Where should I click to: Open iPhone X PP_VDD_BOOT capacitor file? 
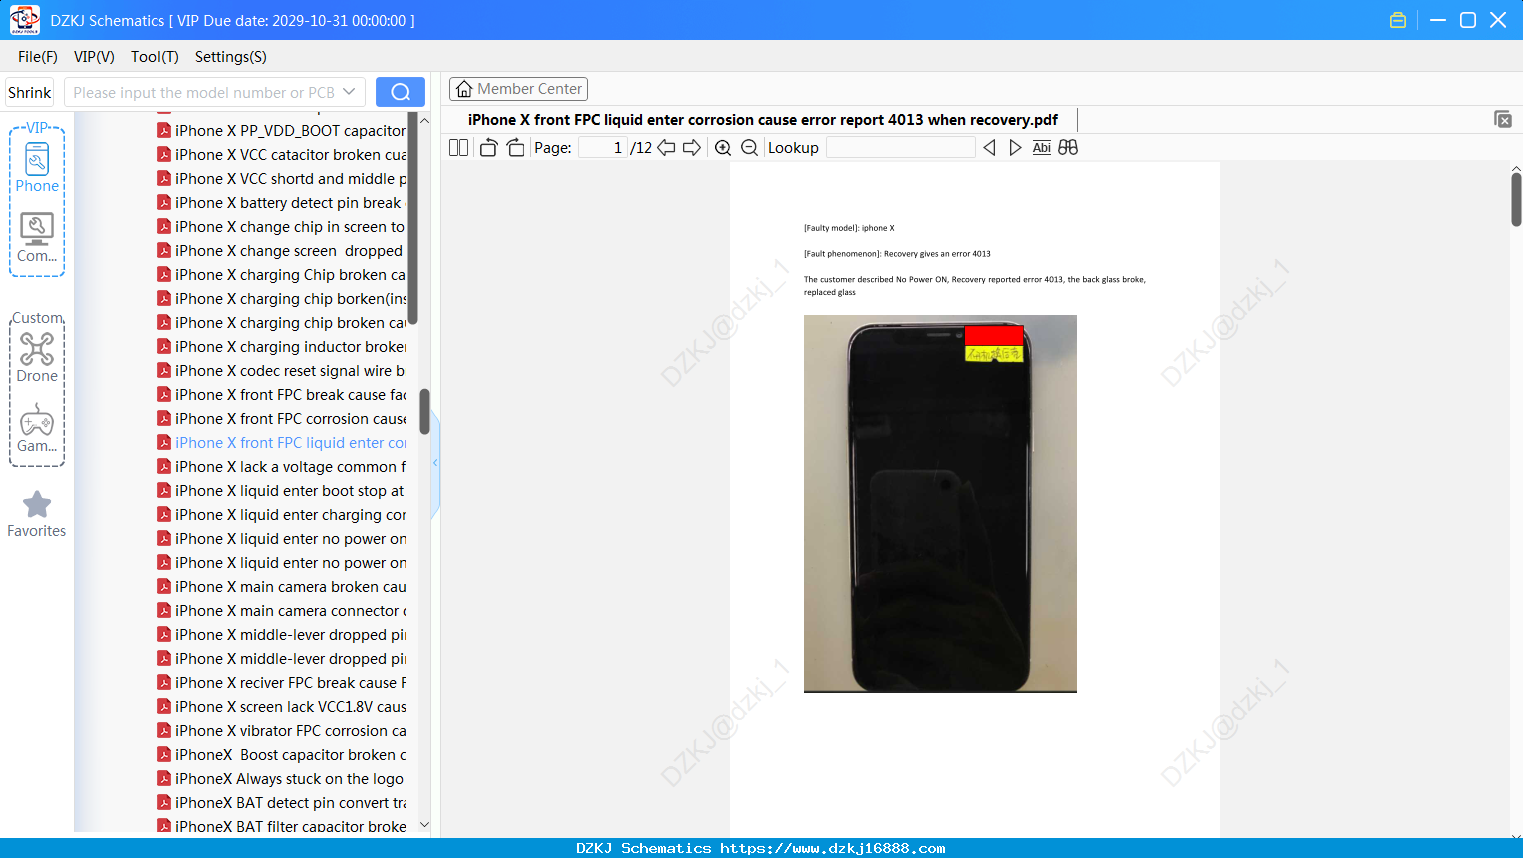282,131
